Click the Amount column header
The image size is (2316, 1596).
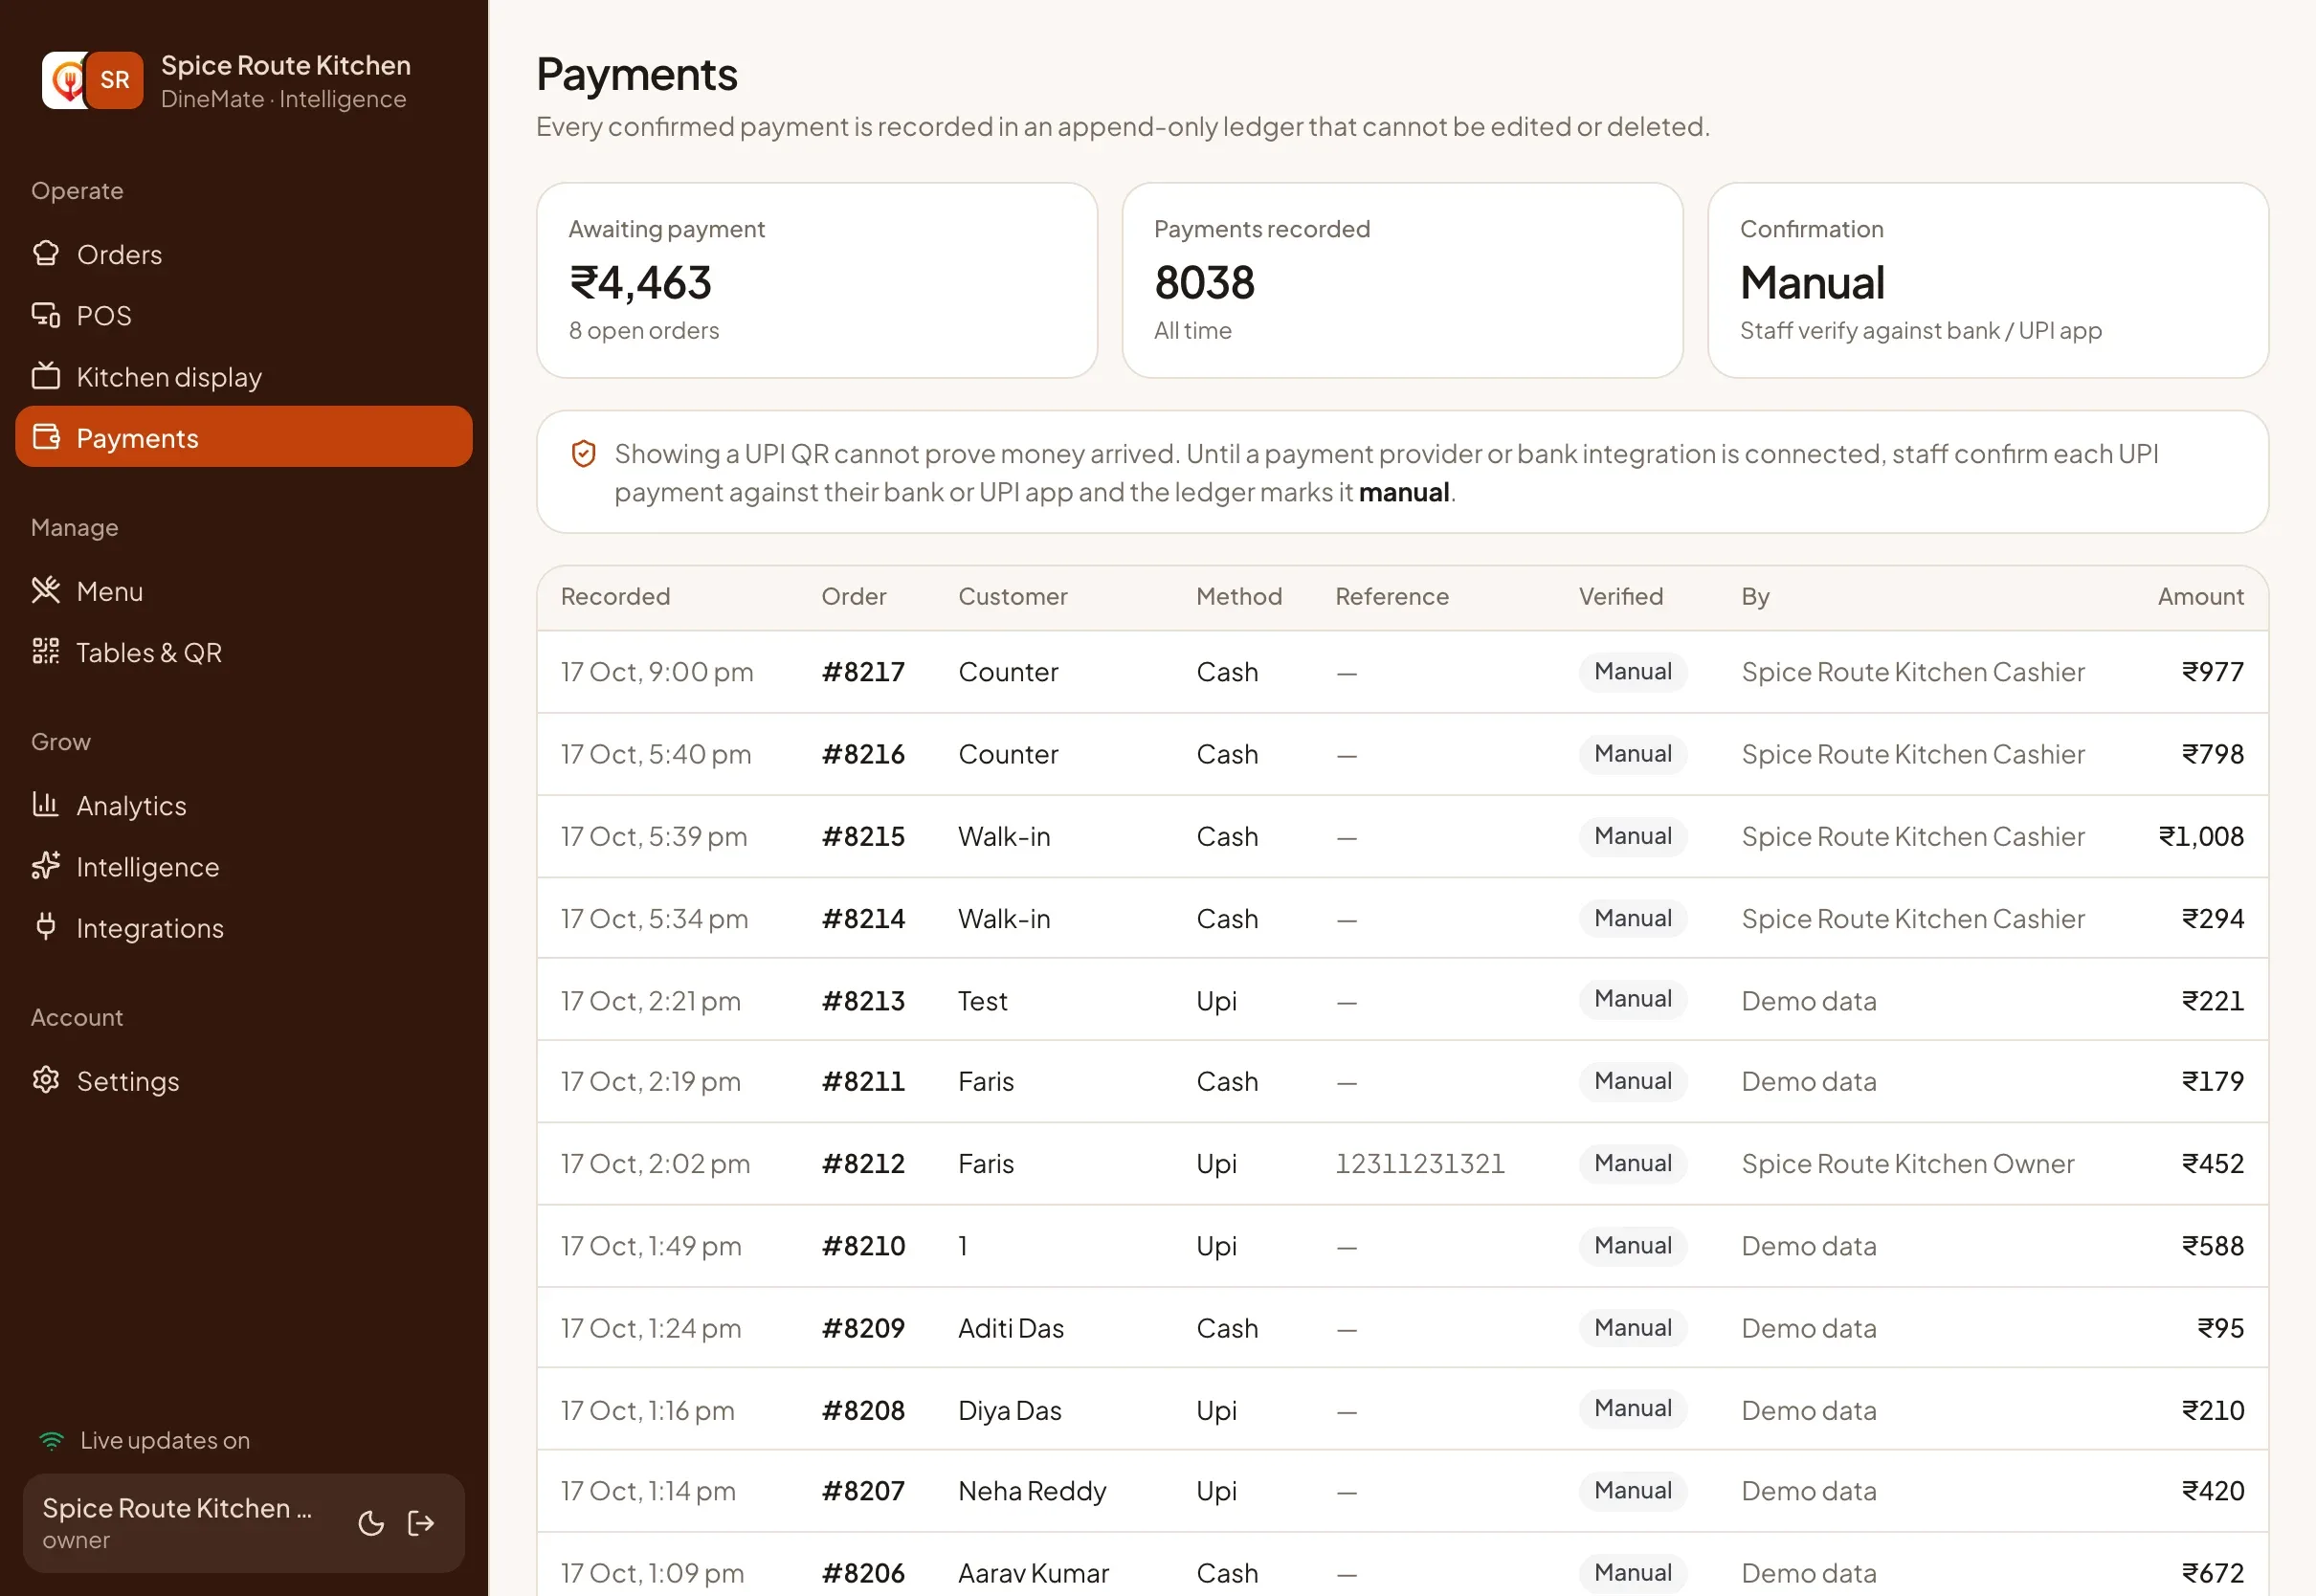point(2200,597)
